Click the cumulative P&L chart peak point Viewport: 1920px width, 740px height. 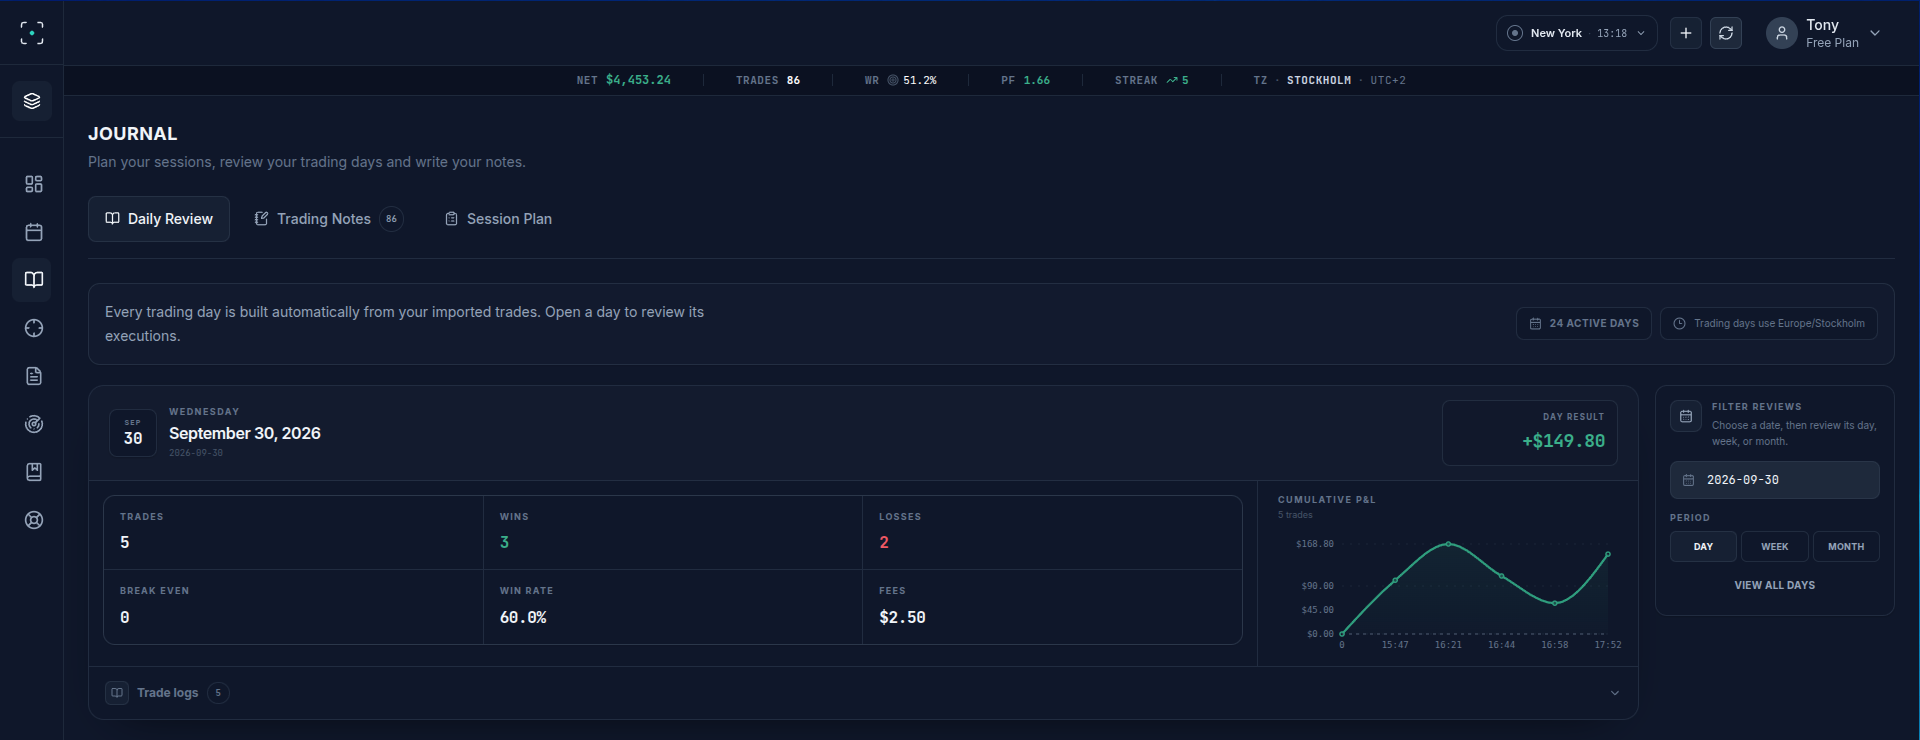1448,544
